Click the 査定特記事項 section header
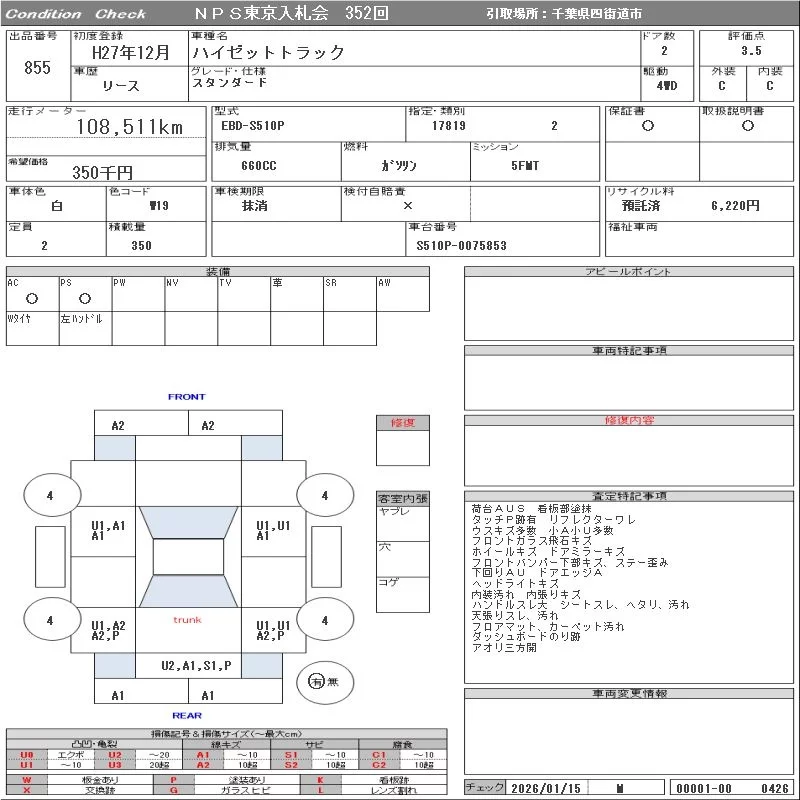The width and height of the screenshot is (800, 800). pos(629,496)
